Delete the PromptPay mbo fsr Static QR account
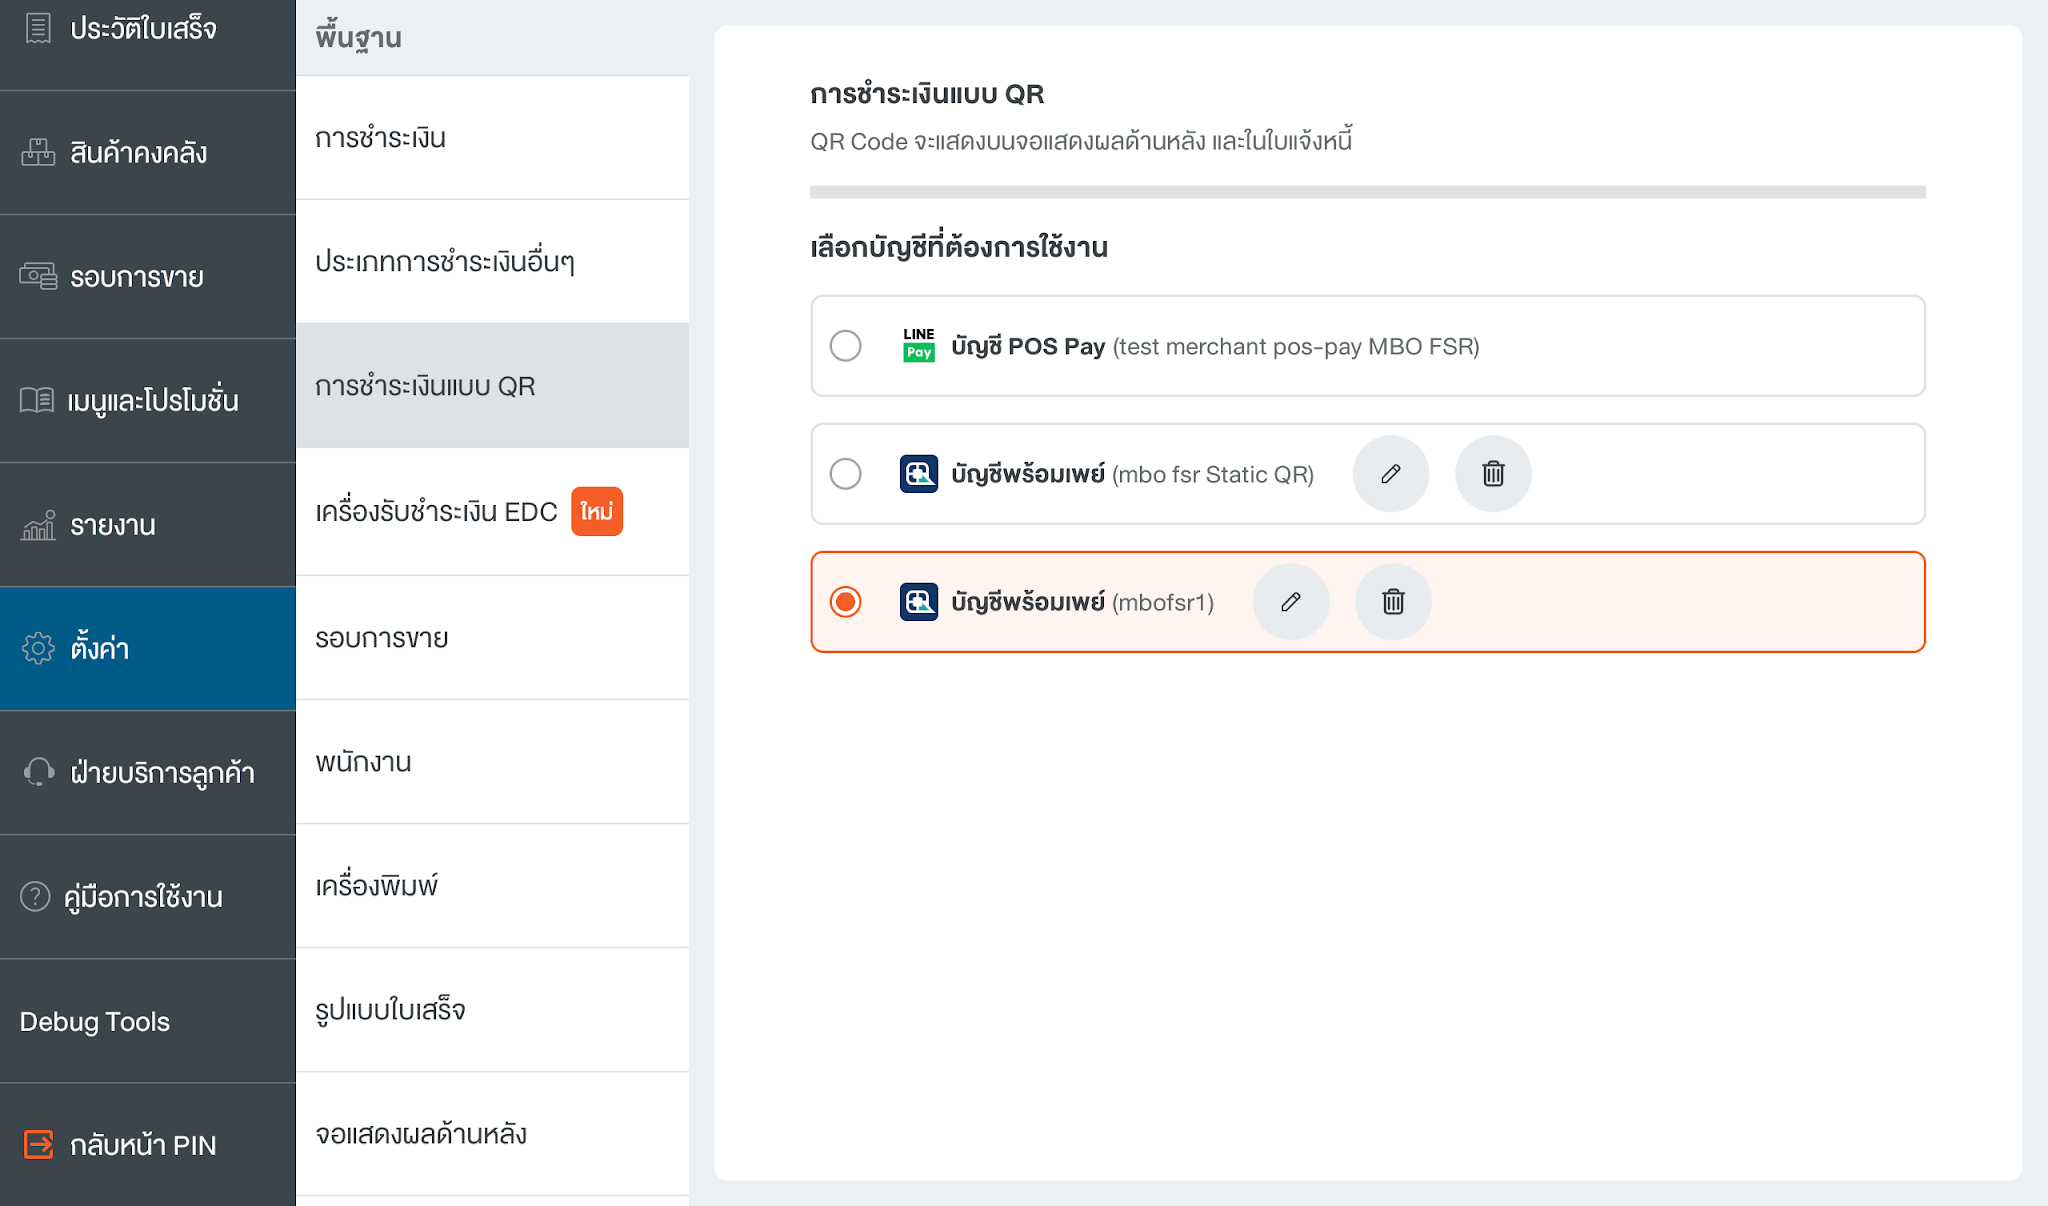This screenshot has height=1206, width=2048. [1493, 474]
